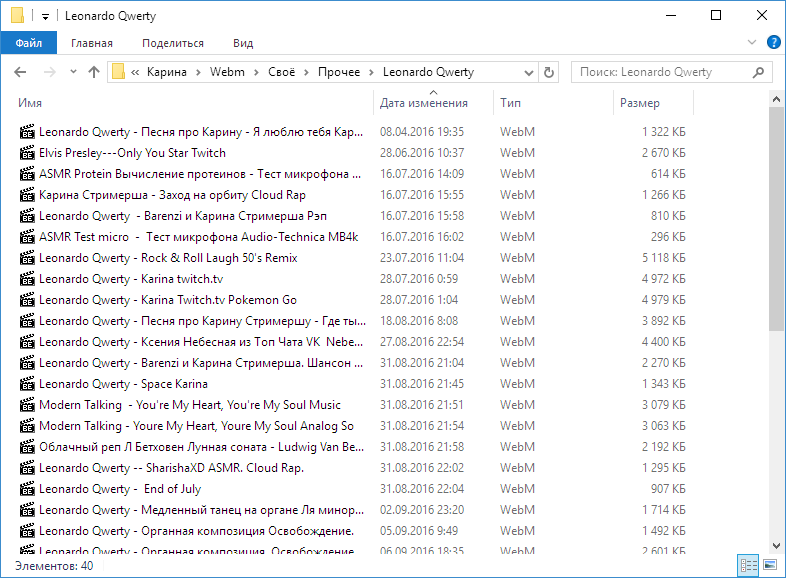Select icon of Karina Twitch.tv Pokemon Go file
786x578 pixels.
pos(27,300)
